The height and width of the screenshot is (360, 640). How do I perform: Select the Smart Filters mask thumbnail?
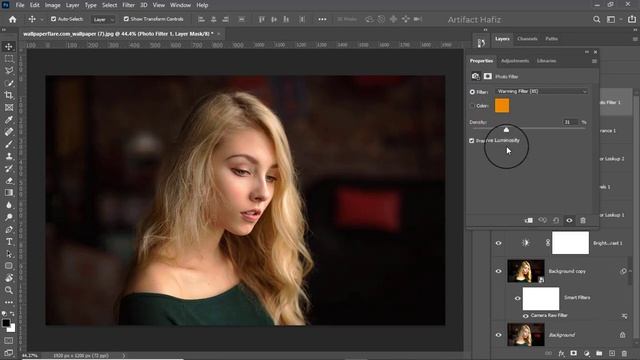(x=541, y=299)
